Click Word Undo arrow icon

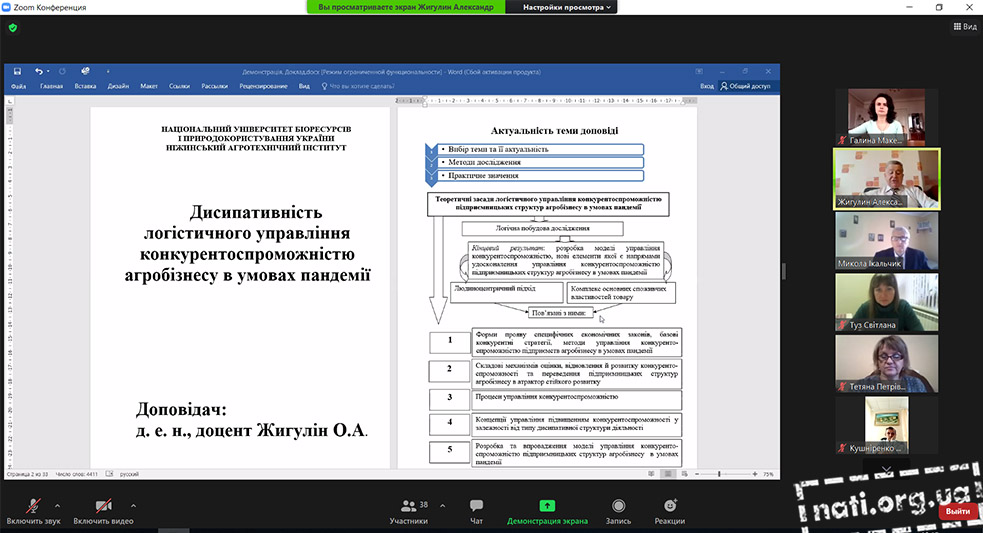click(x=39, y=71)
